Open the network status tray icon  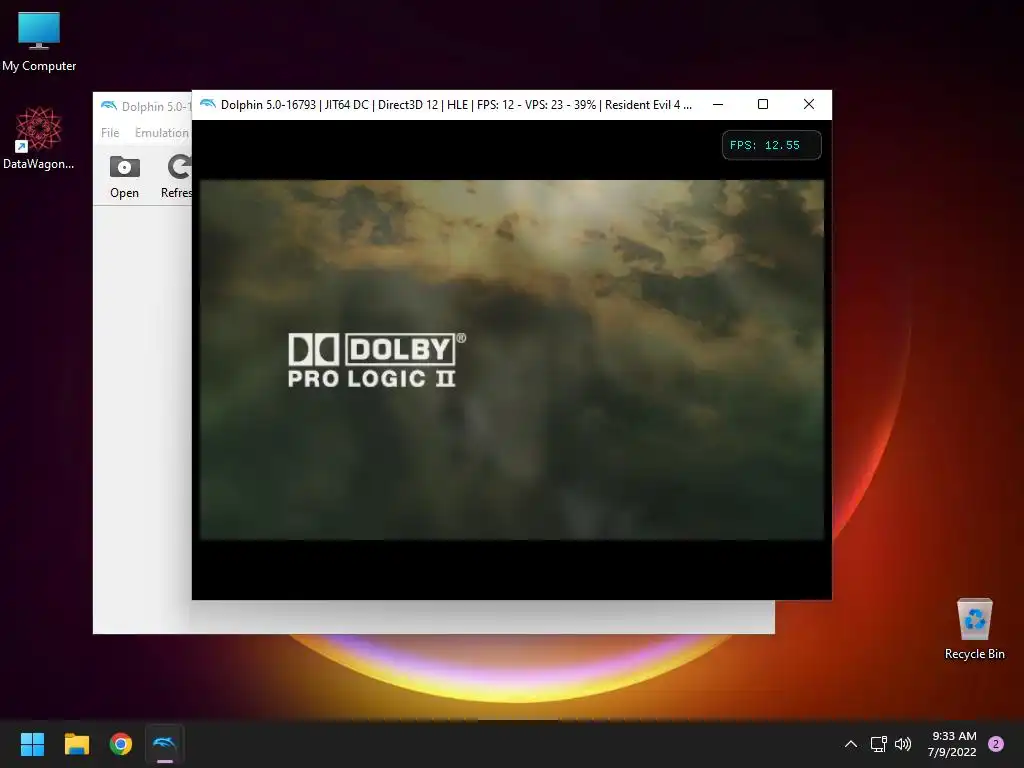878,744
